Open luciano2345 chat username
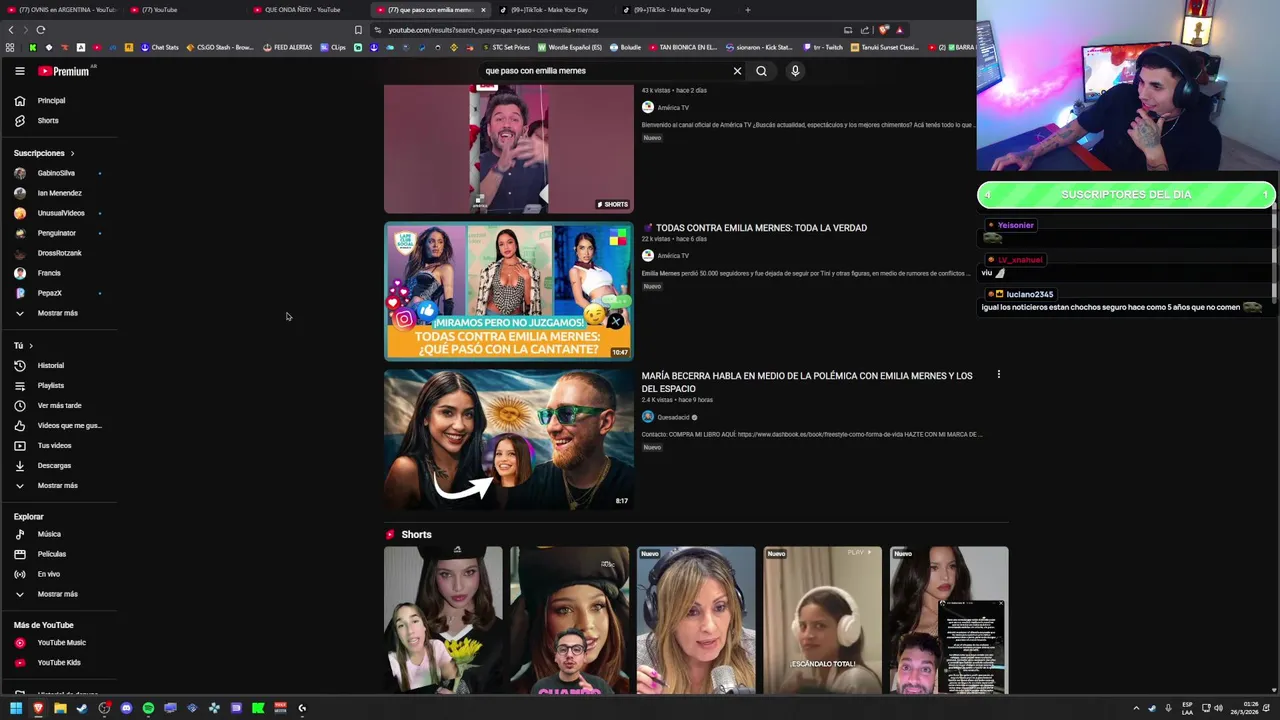 [1029, 295]
